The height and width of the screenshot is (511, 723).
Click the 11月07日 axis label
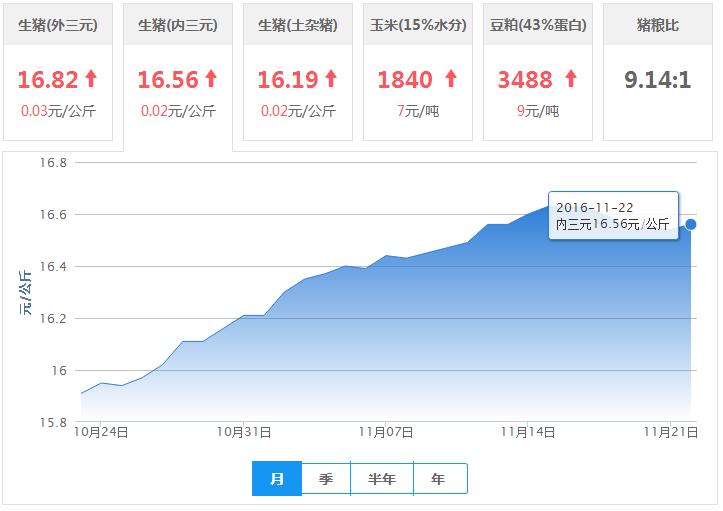click(386, 432)
